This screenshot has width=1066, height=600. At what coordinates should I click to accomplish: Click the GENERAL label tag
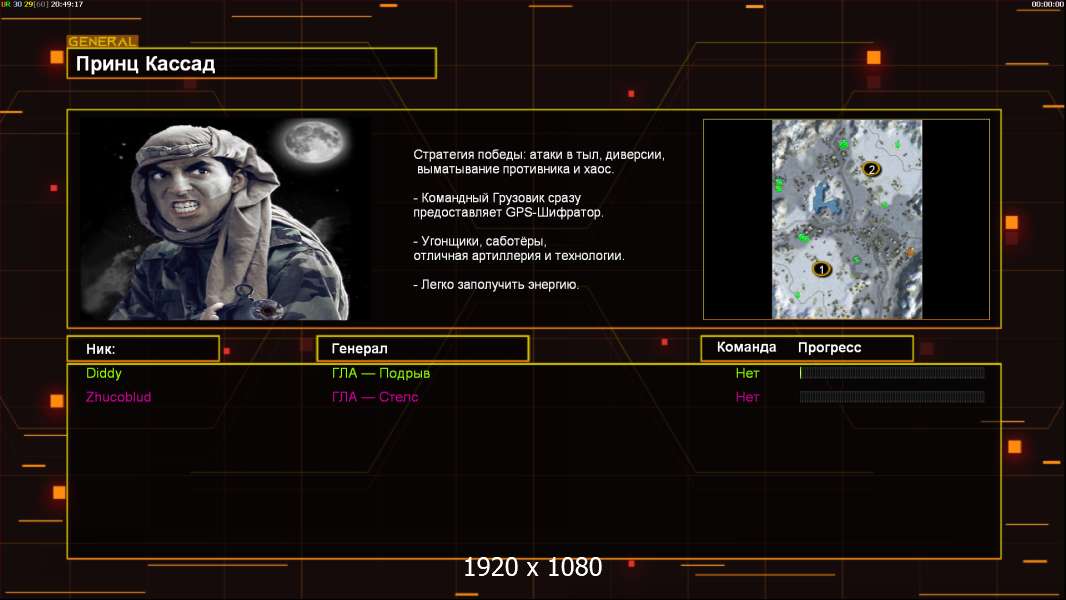coord(102,42)
